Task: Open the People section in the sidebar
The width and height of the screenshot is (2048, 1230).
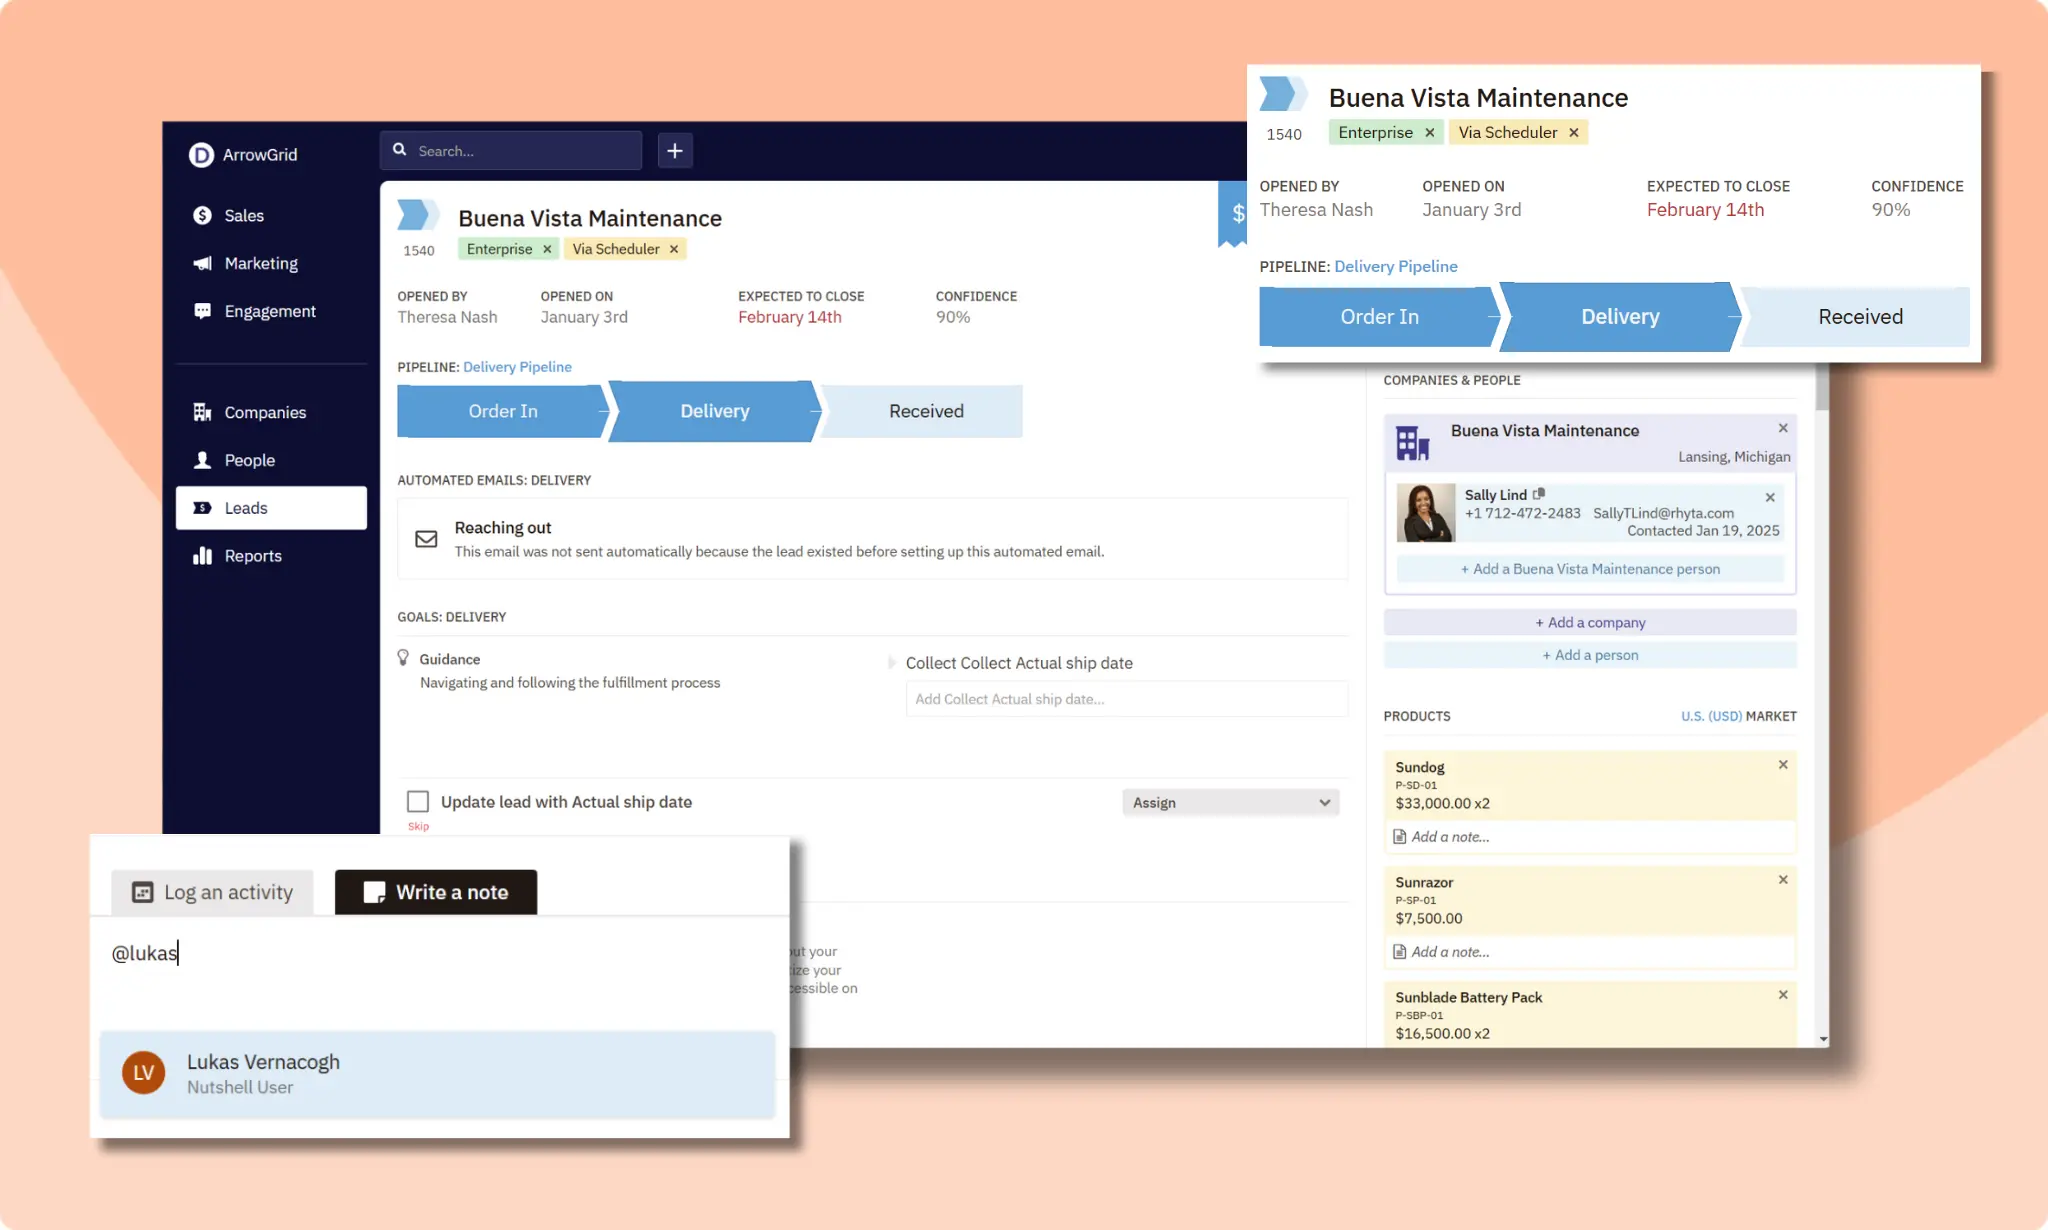Action: pyautogui.click(x=250, y=460)
